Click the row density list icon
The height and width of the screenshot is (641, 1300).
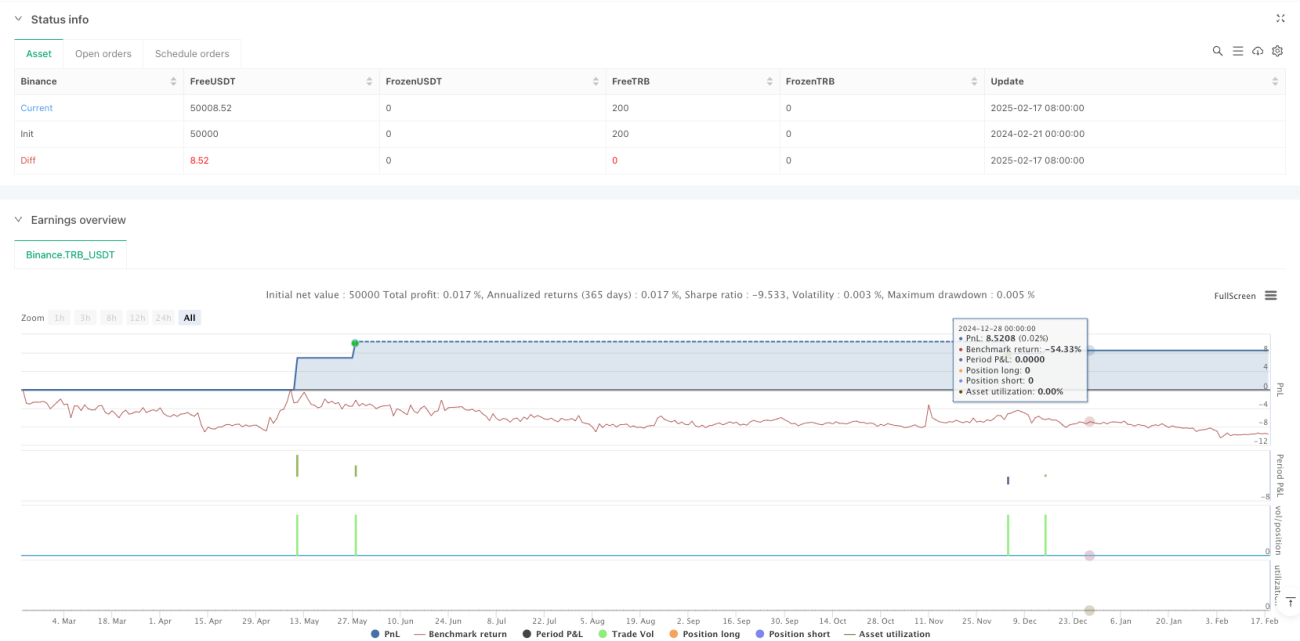(1237, 51)
